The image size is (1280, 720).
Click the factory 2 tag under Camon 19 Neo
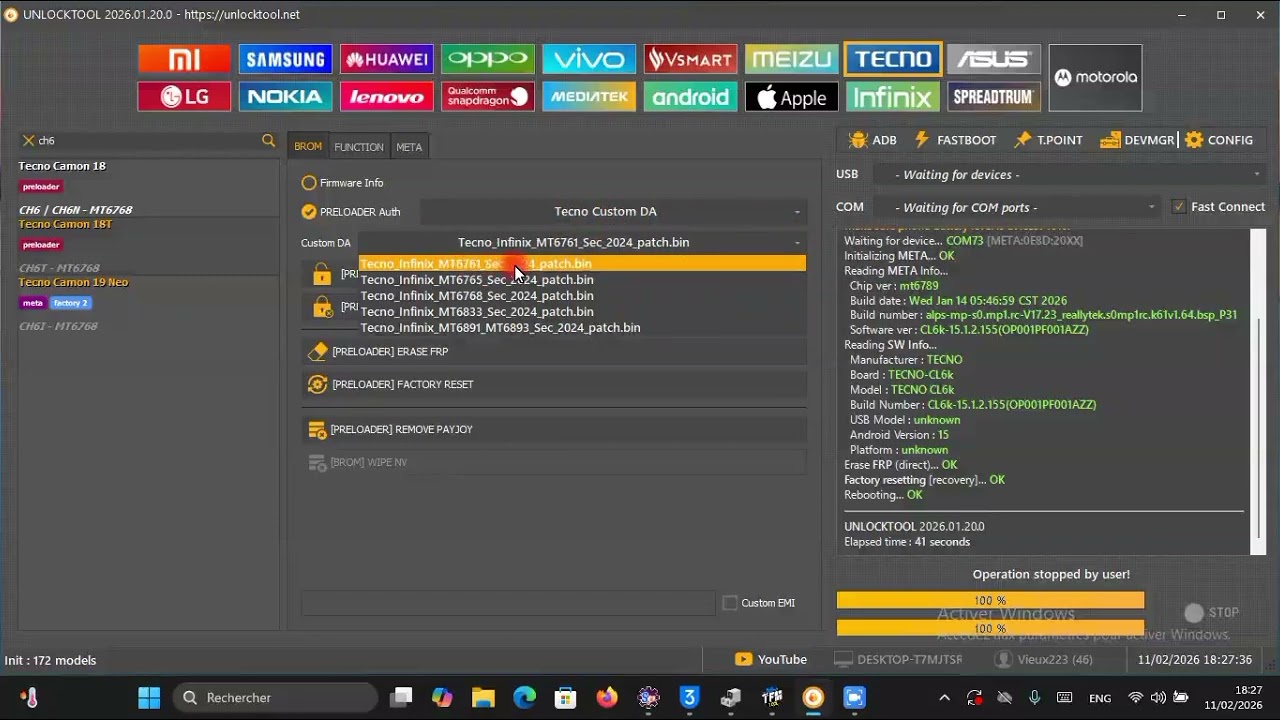tap(70, 303)
